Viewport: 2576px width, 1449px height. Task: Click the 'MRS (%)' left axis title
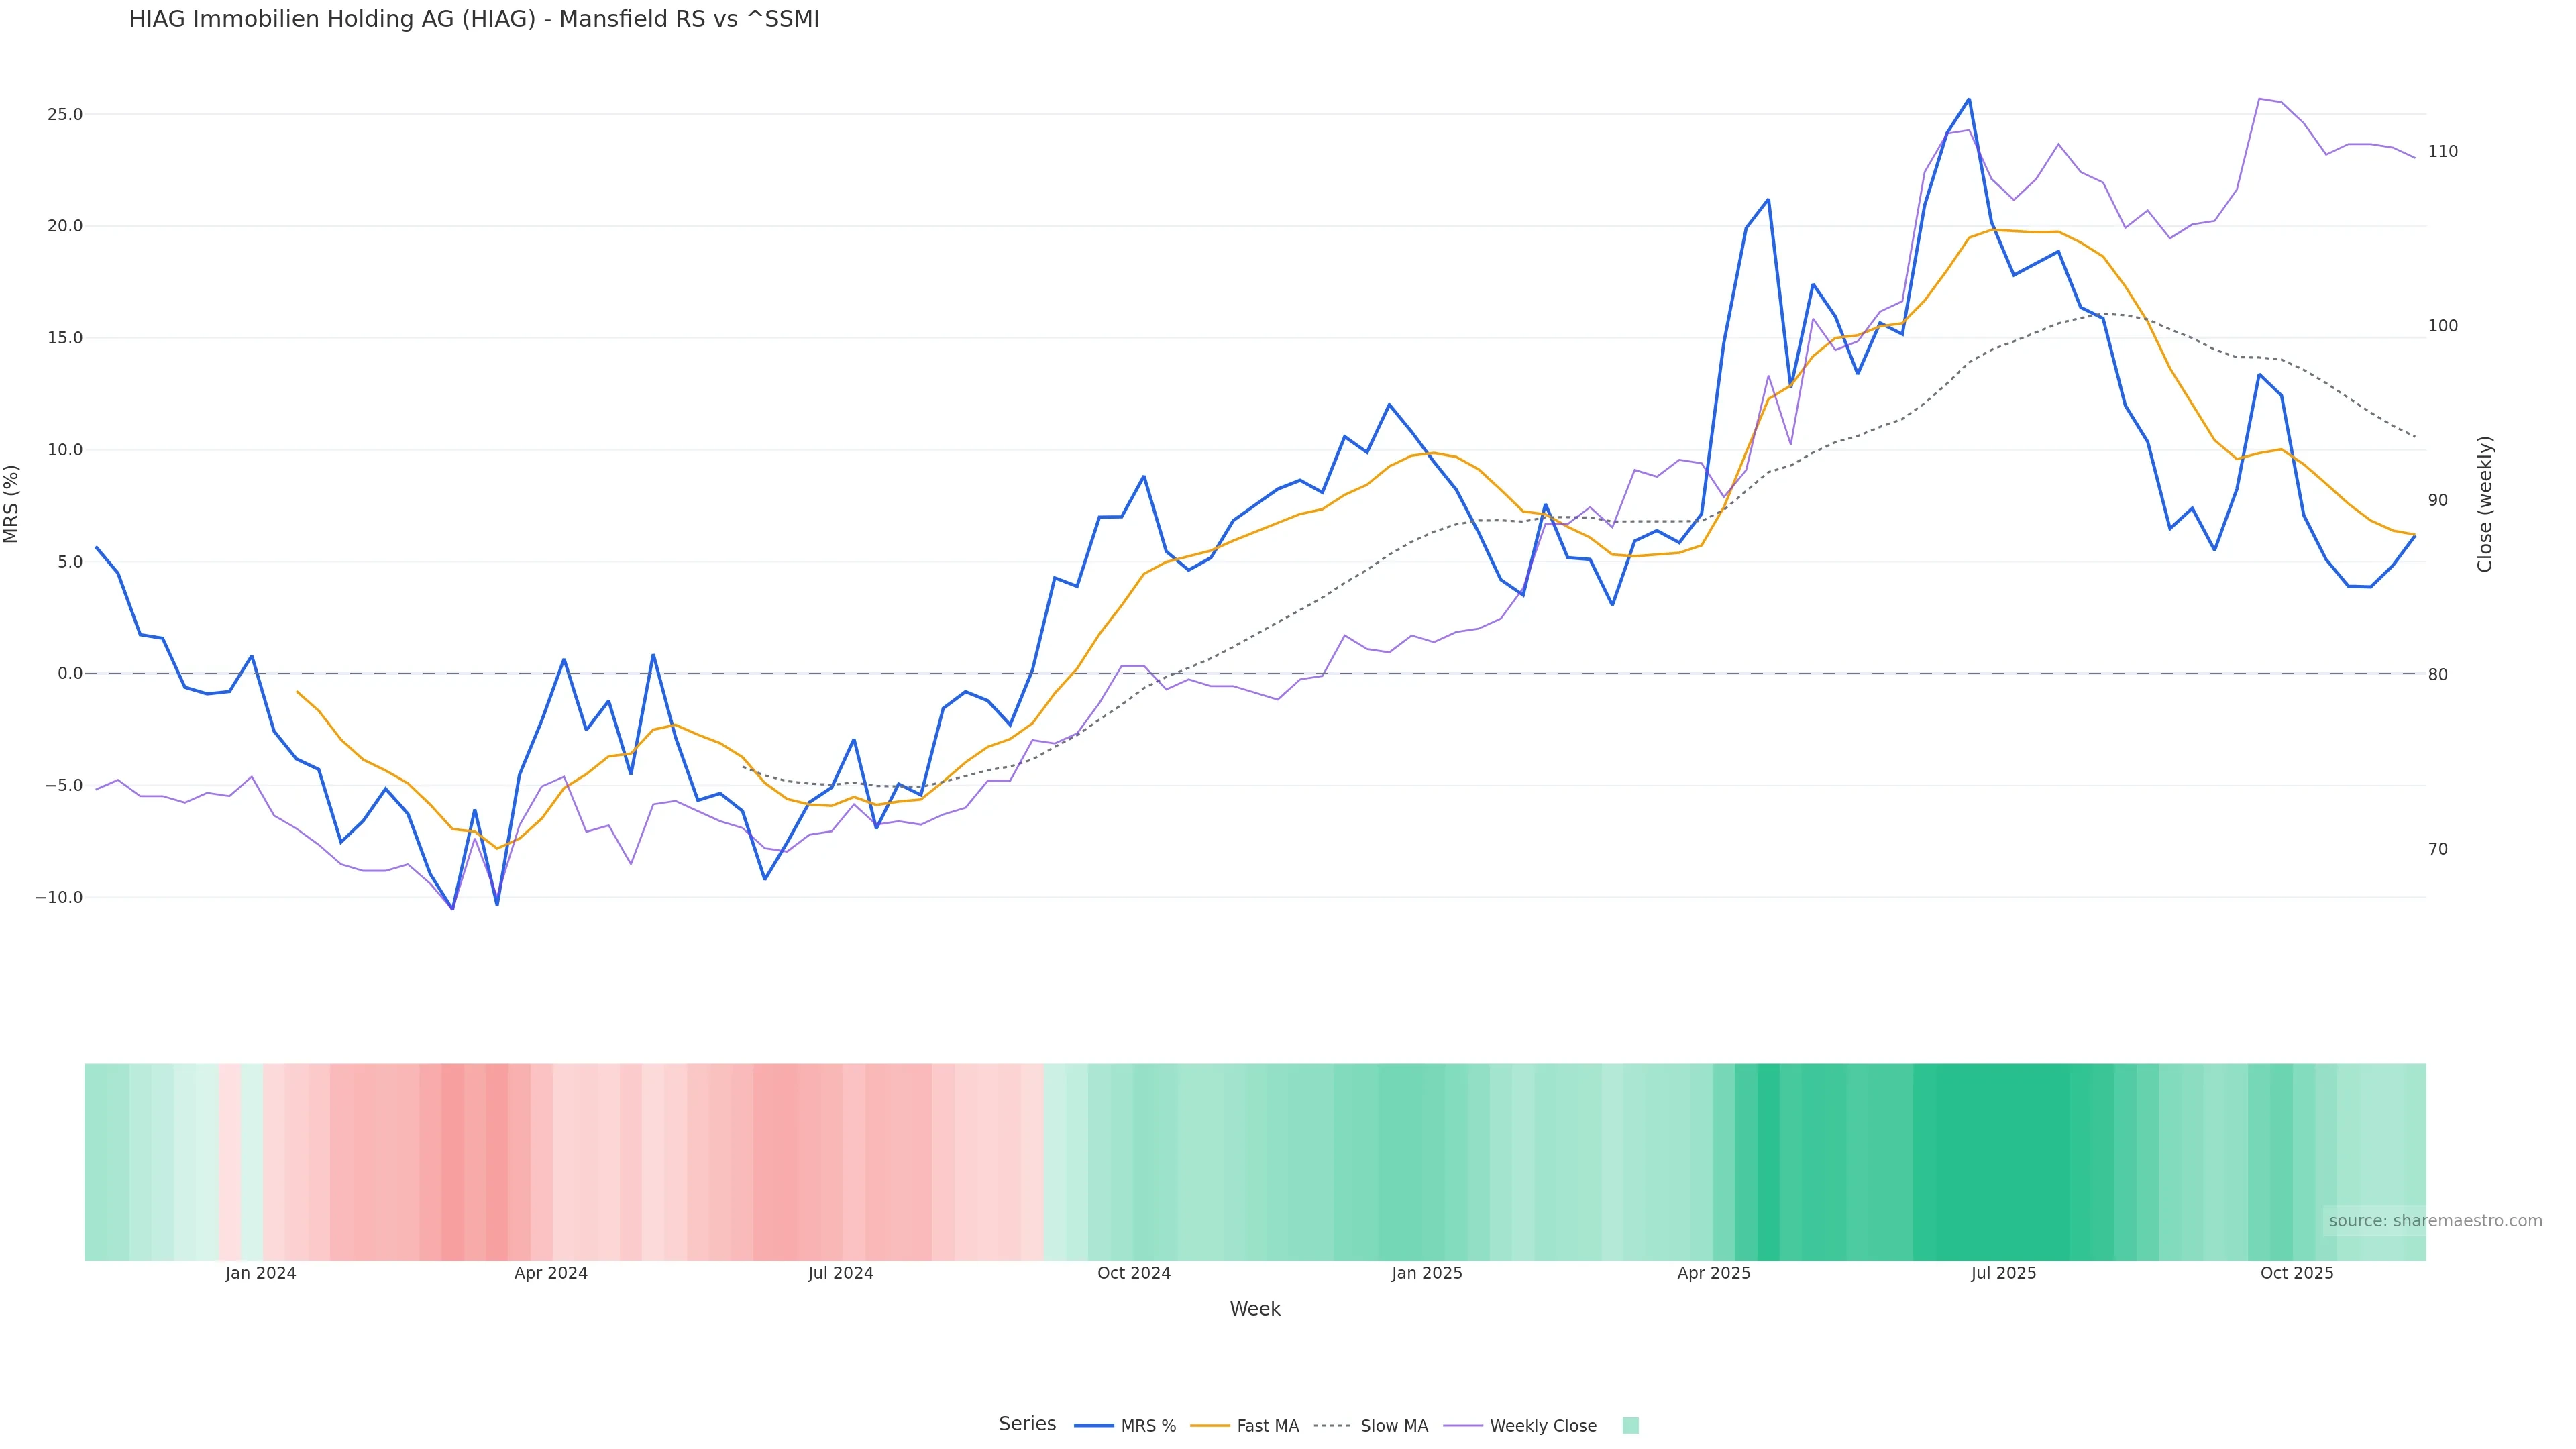(12, 504)
